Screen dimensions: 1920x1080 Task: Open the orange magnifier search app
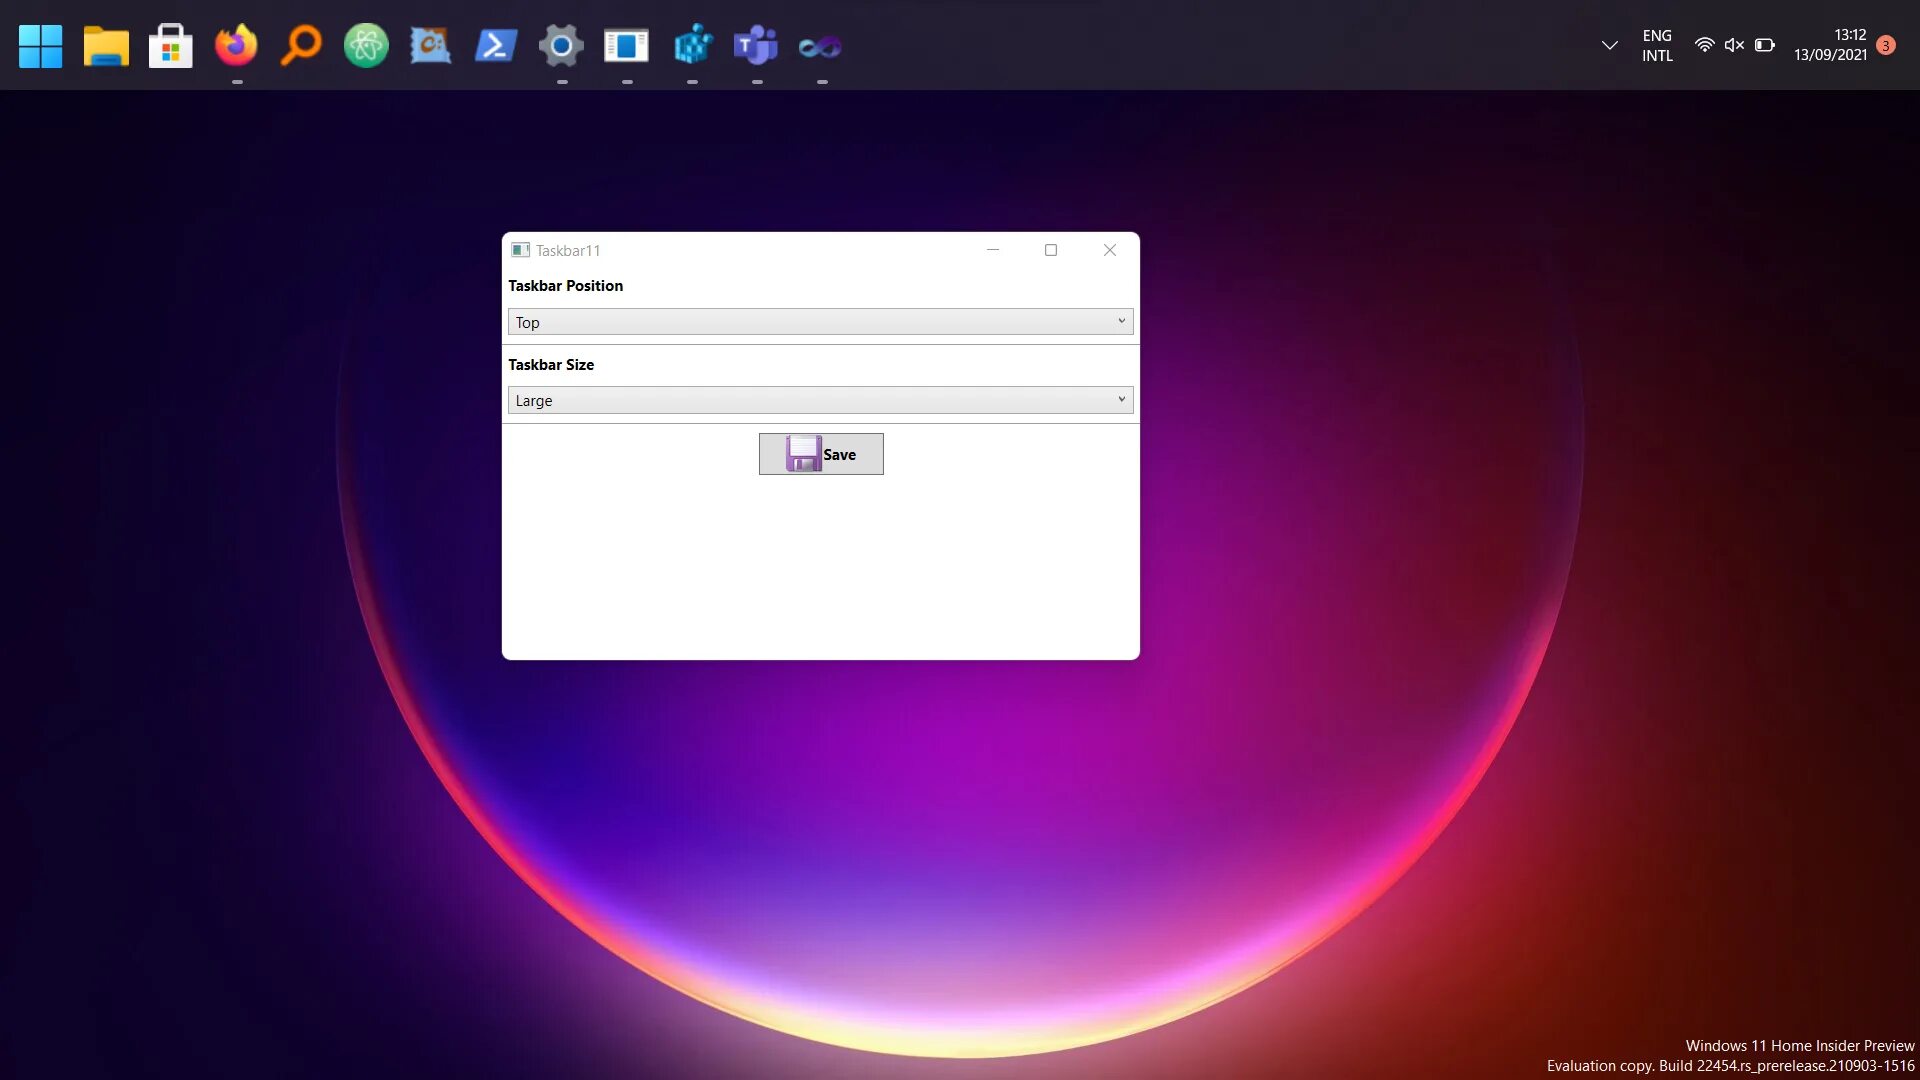[301, 46]
